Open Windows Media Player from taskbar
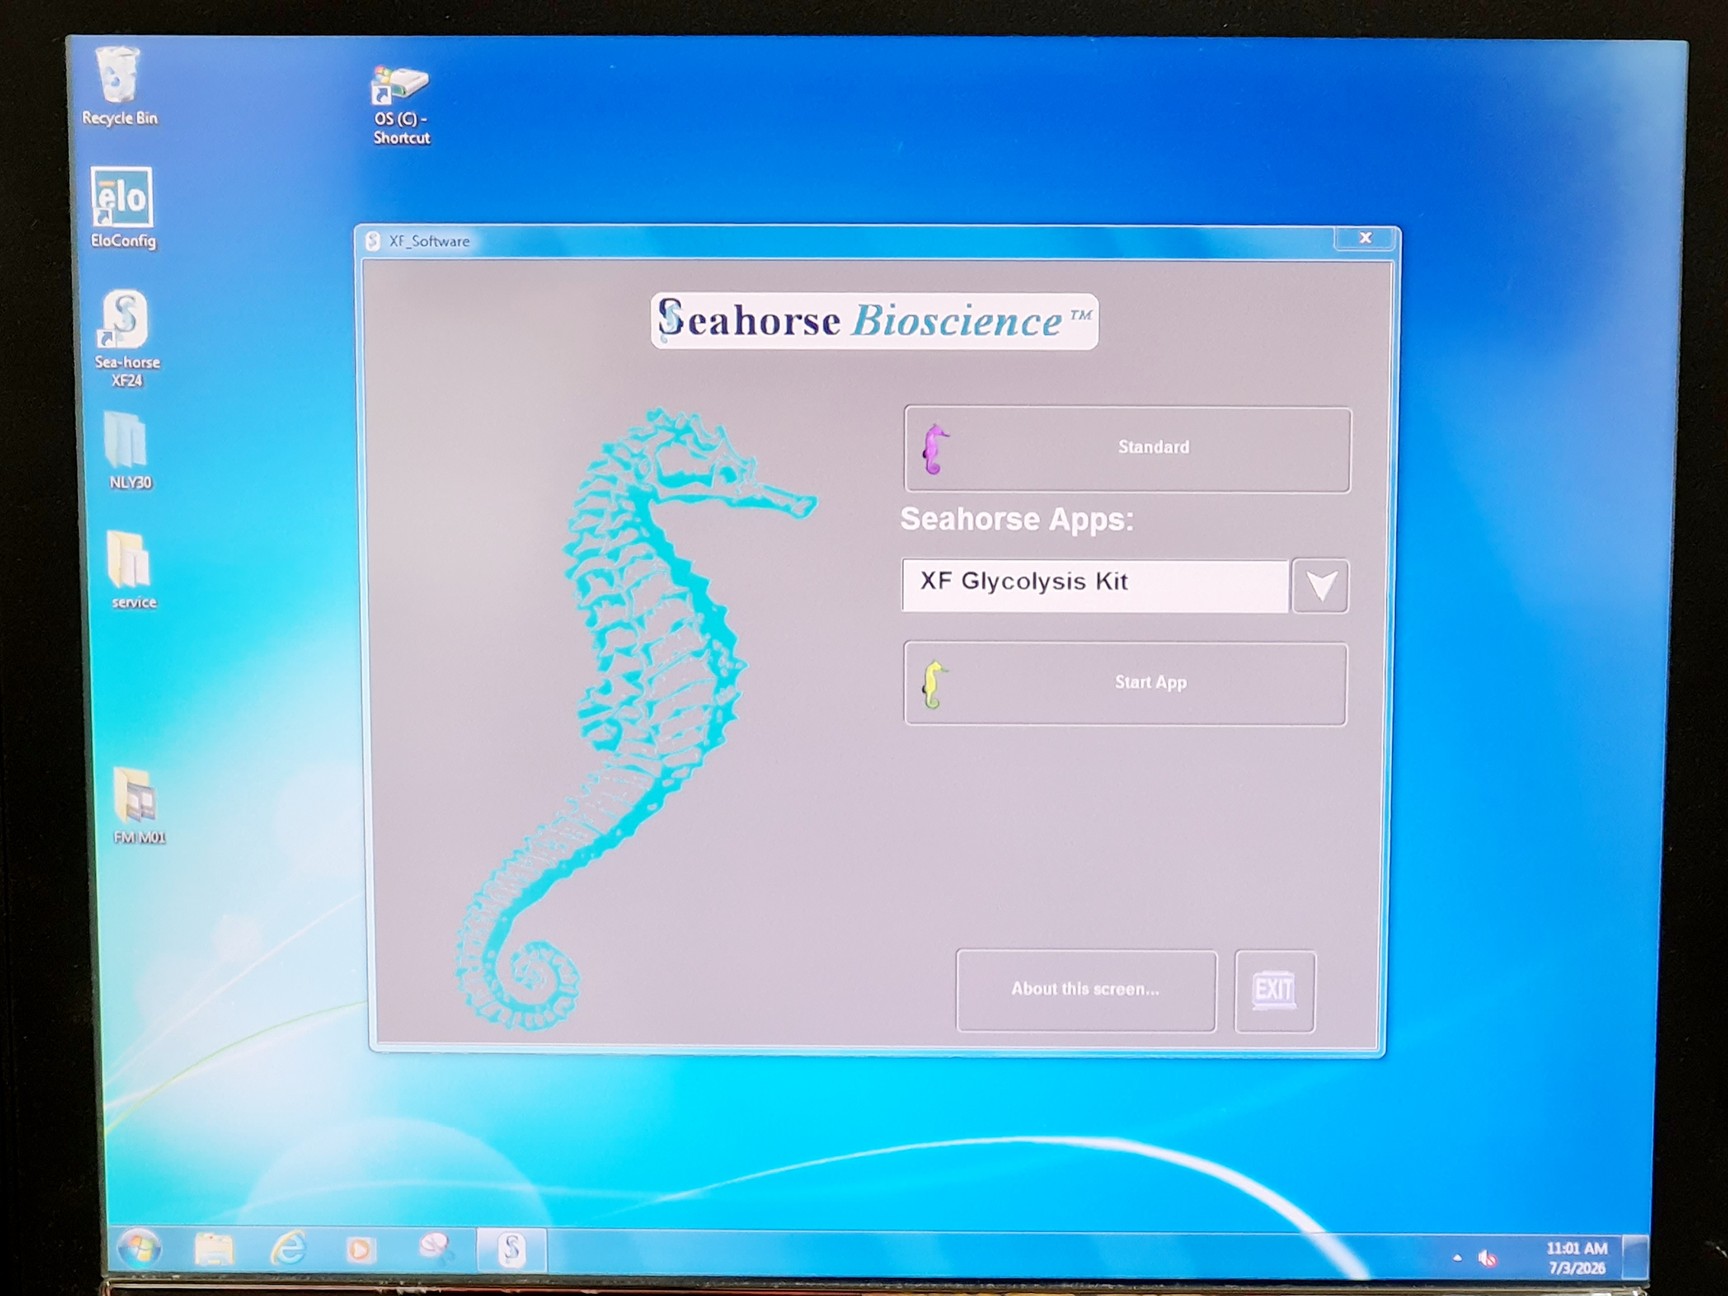 (x=360, y=1250)
